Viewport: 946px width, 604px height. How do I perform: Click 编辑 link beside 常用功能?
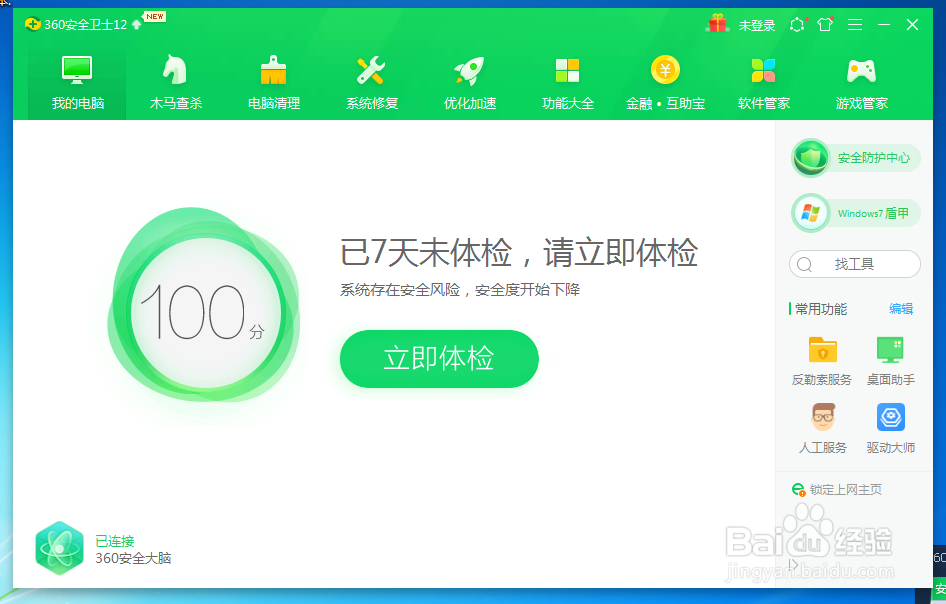click(x=901, y=309)
